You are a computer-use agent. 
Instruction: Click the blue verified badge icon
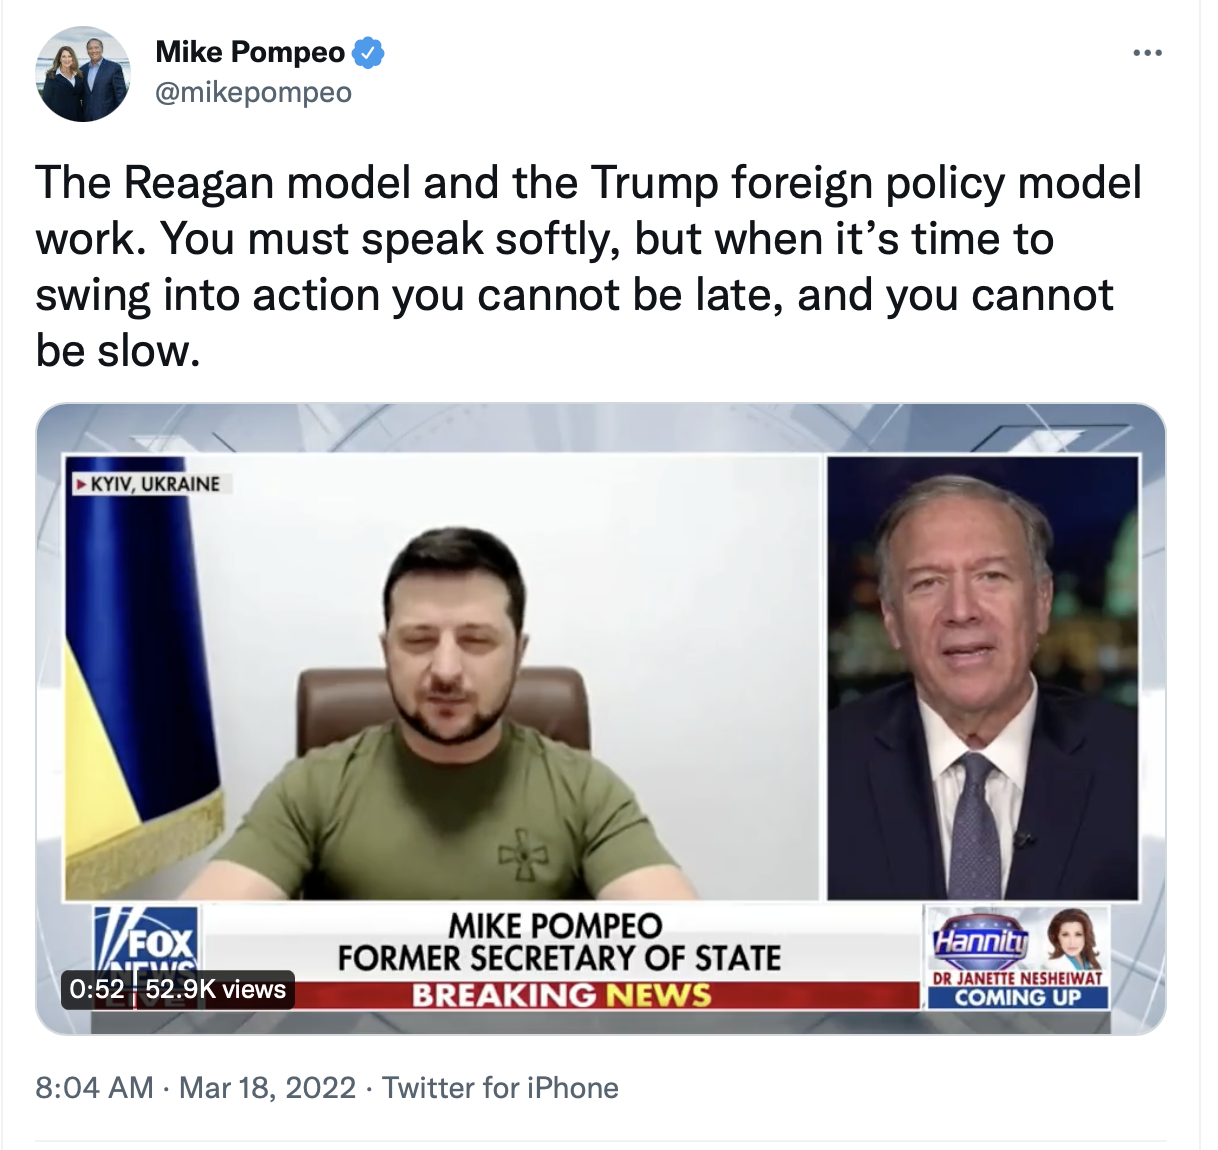[369, 52]
